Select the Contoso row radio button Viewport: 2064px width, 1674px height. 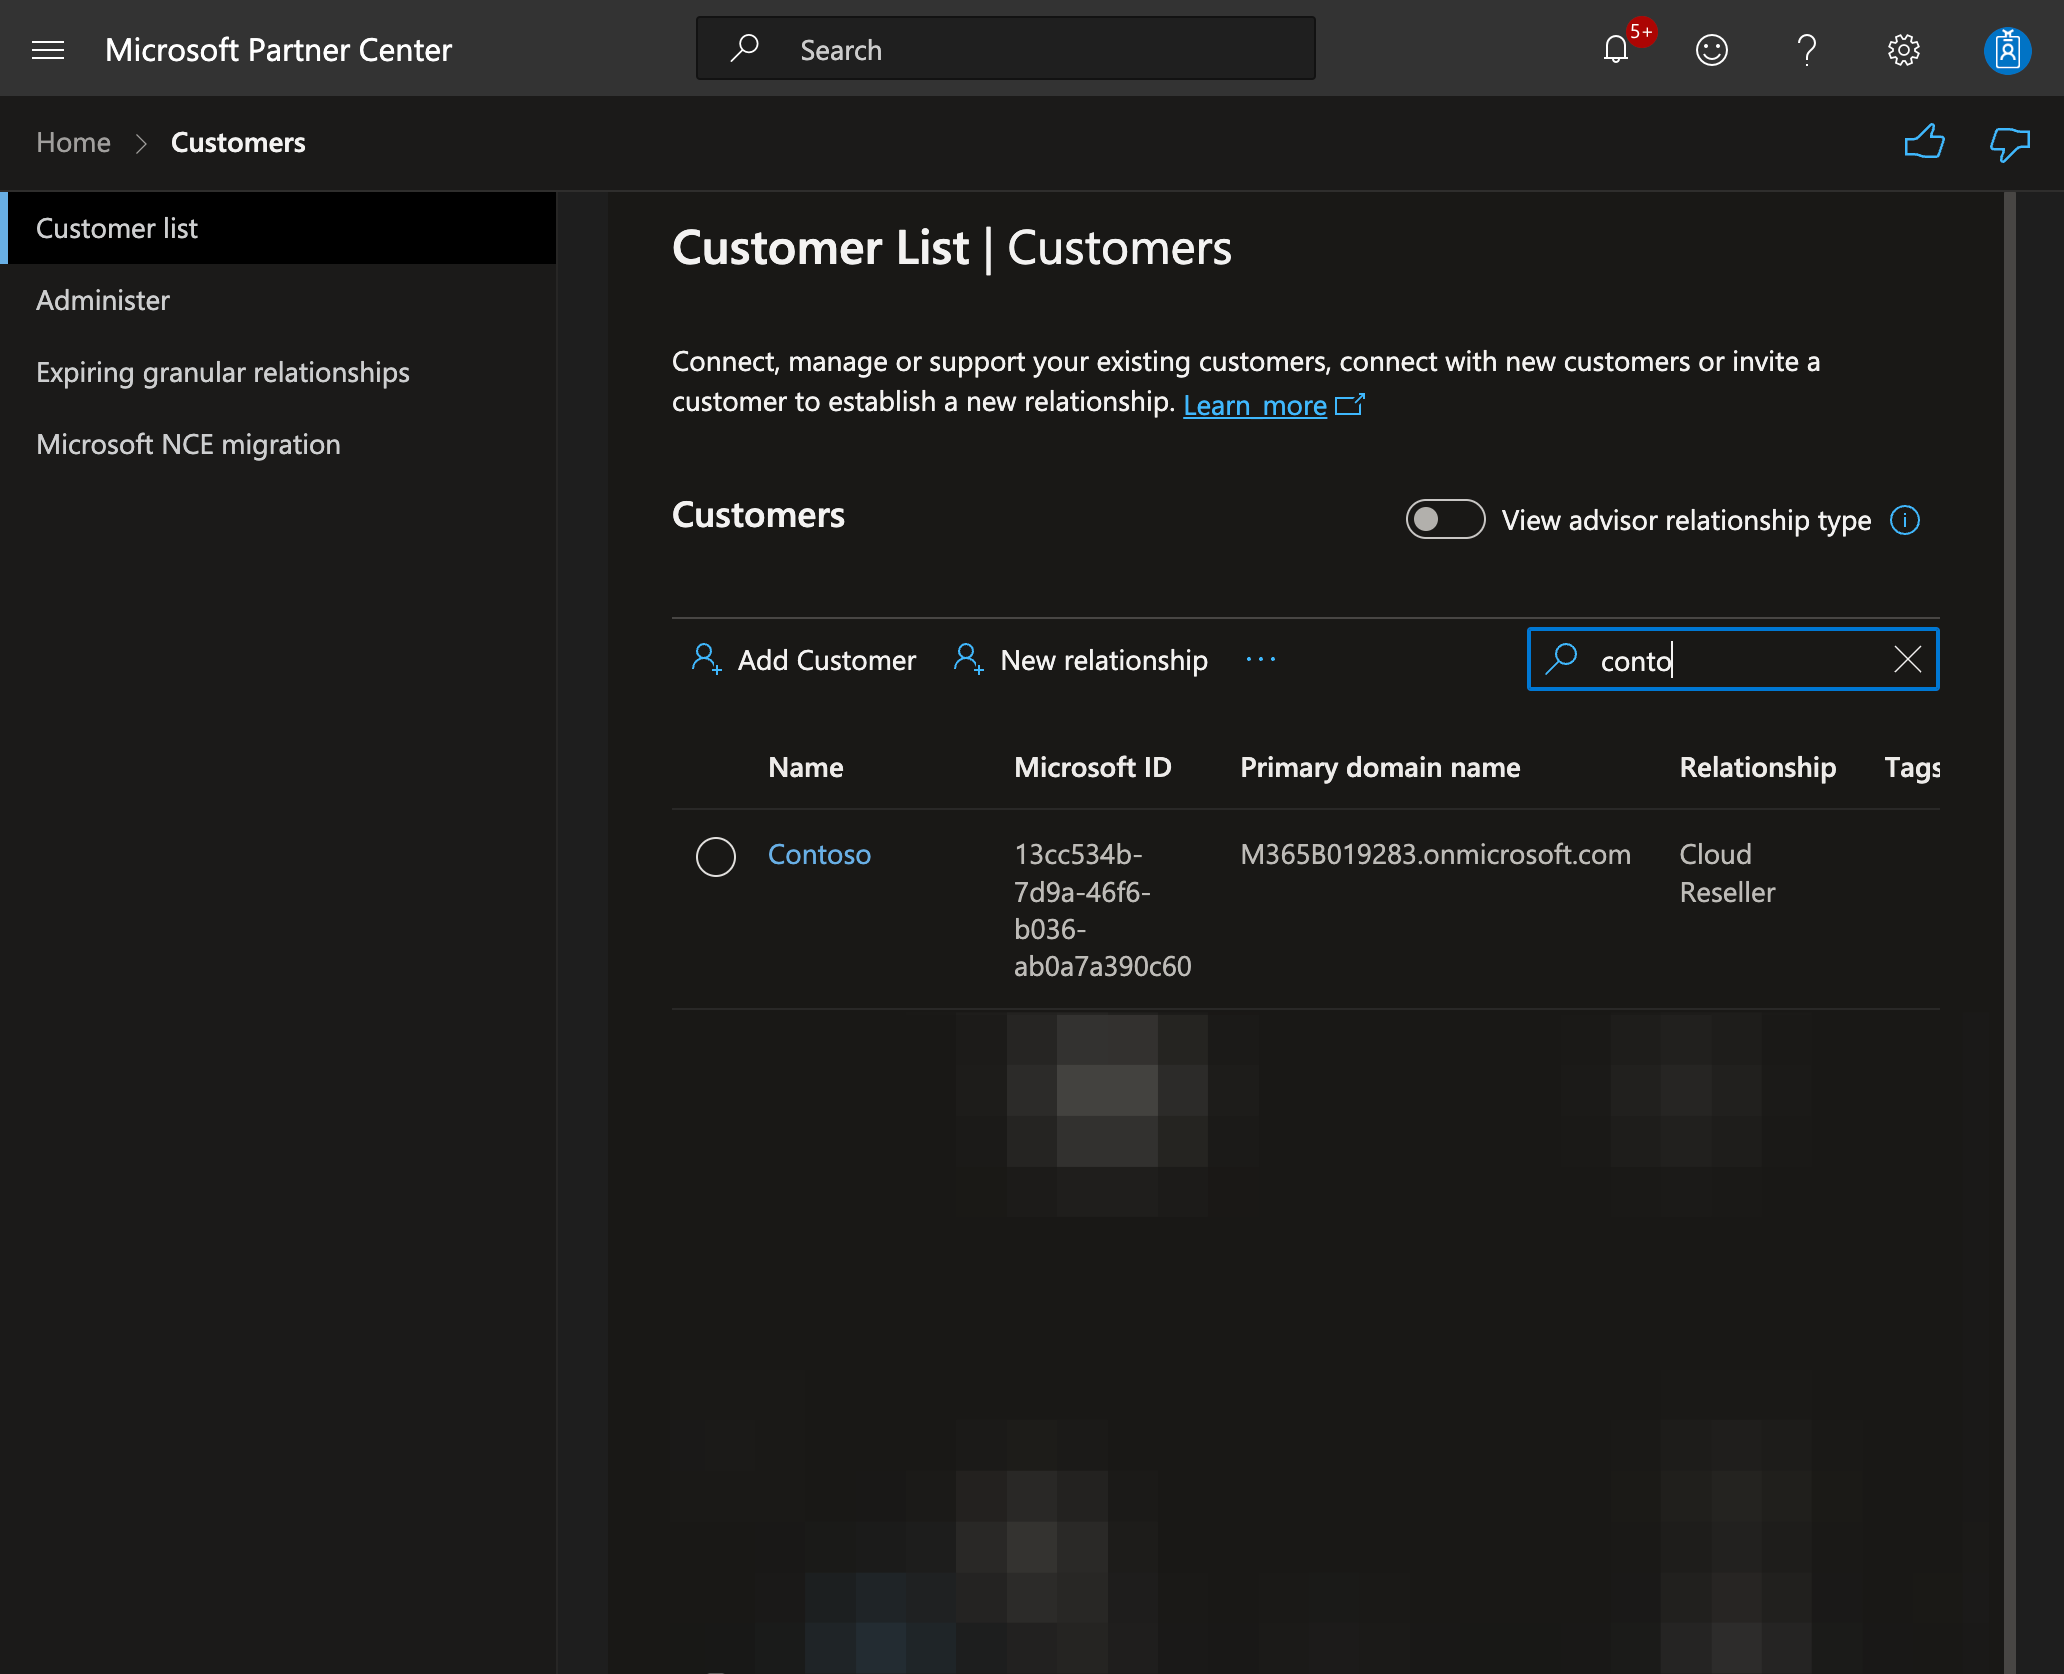click(715, 856)
